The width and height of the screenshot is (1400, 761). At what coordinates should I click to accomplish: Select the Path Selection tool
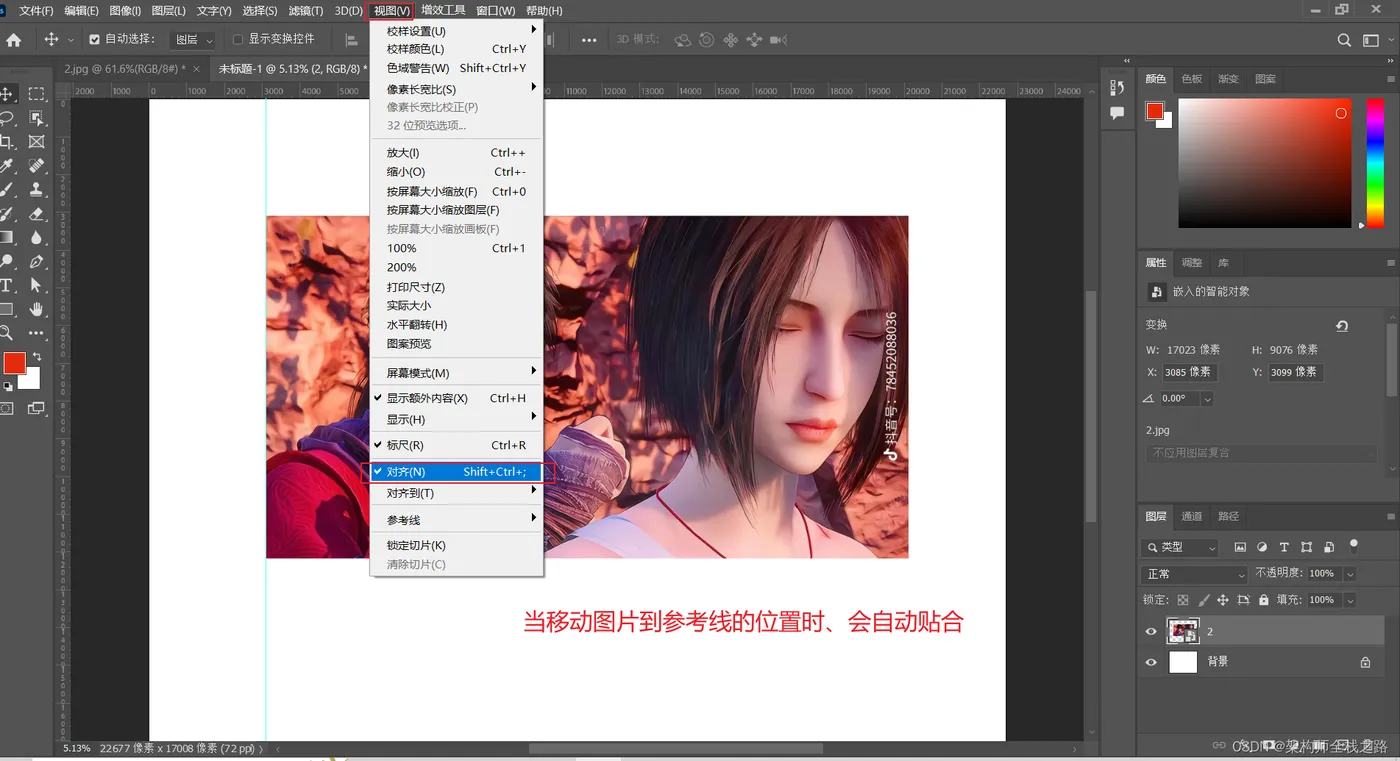37,286
